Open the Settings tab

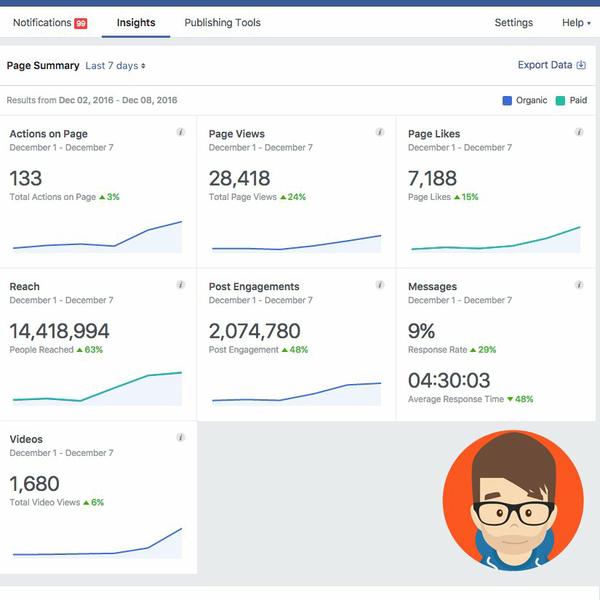click(514, 23)
